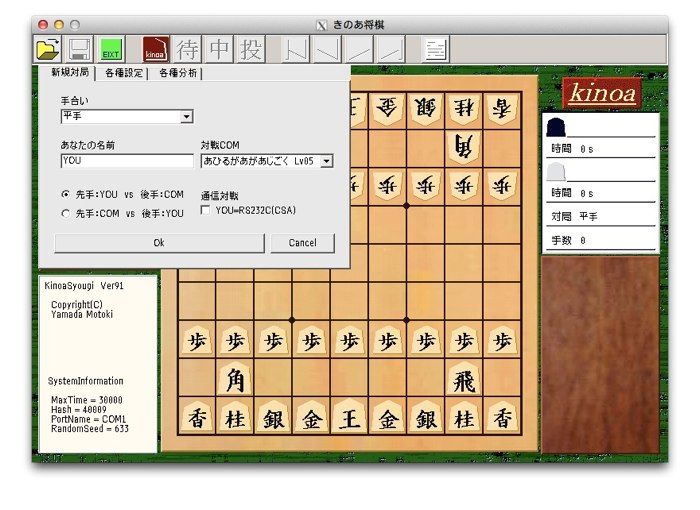Click the white piece icon in info panel
This screenshot has height=510, width=700.
point(556,171)
